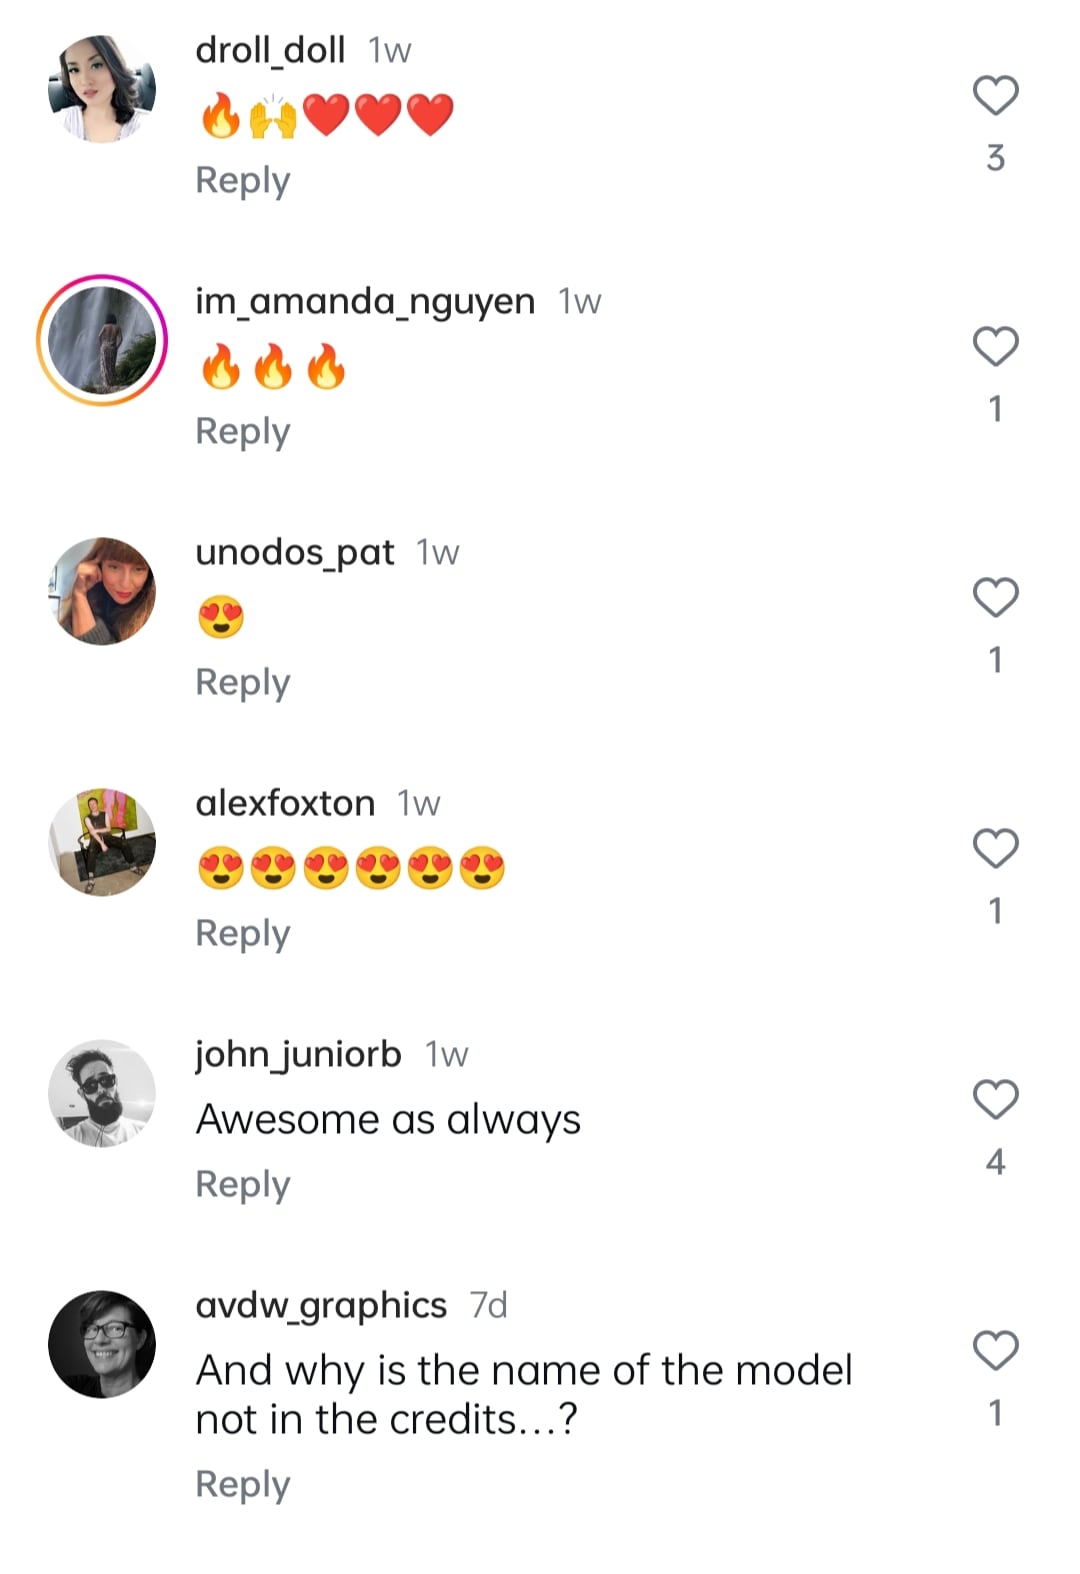
Task: Open the john_juniorb username link
Action: [298, 1055]
